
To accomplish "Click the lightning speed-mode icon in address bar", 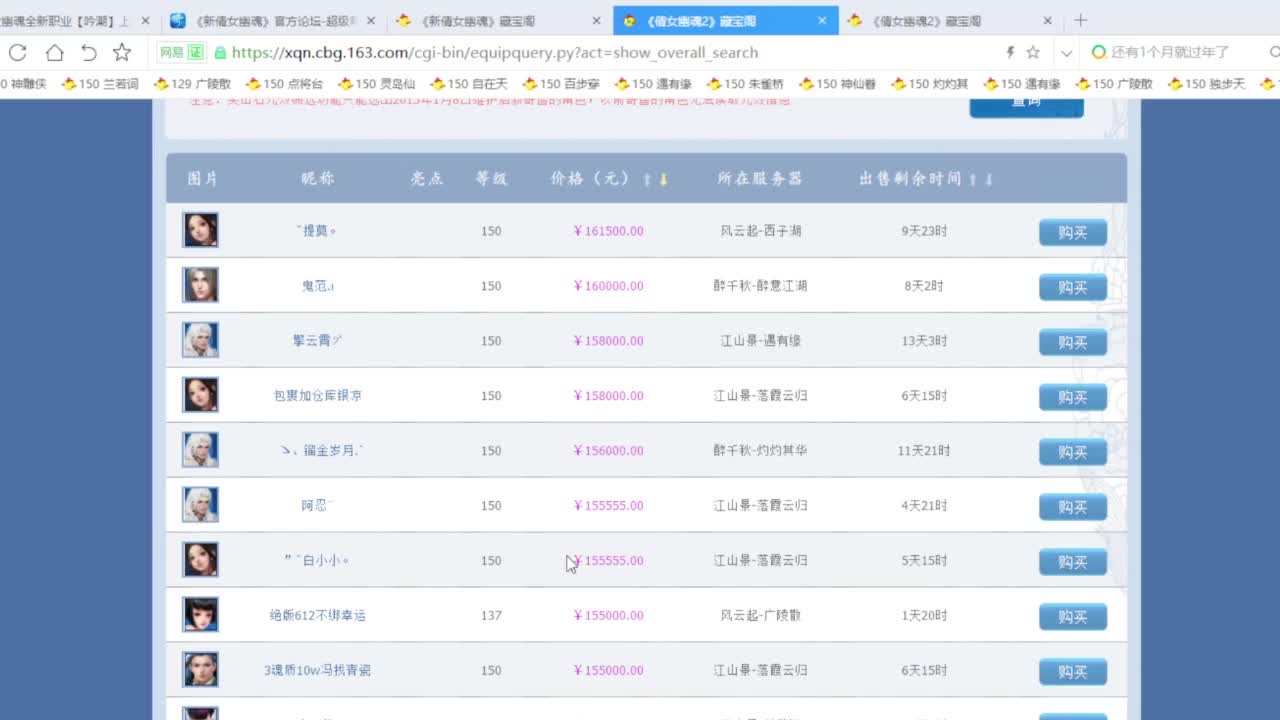I will coord(1010,53).
